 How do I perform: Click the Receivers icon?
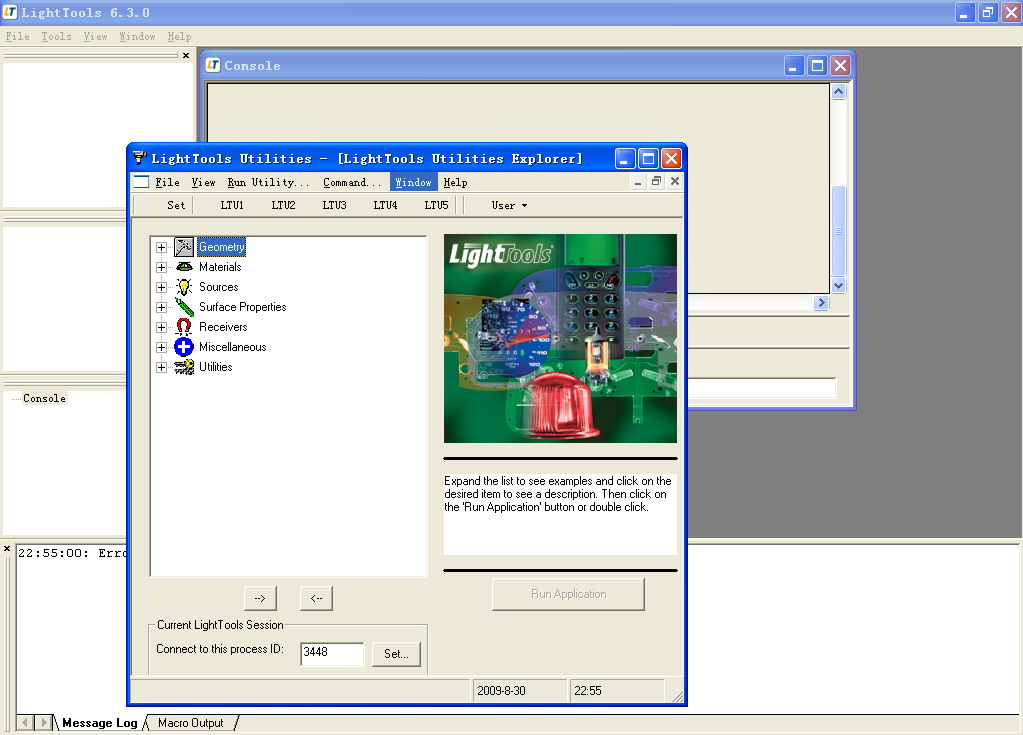point(184,327)
